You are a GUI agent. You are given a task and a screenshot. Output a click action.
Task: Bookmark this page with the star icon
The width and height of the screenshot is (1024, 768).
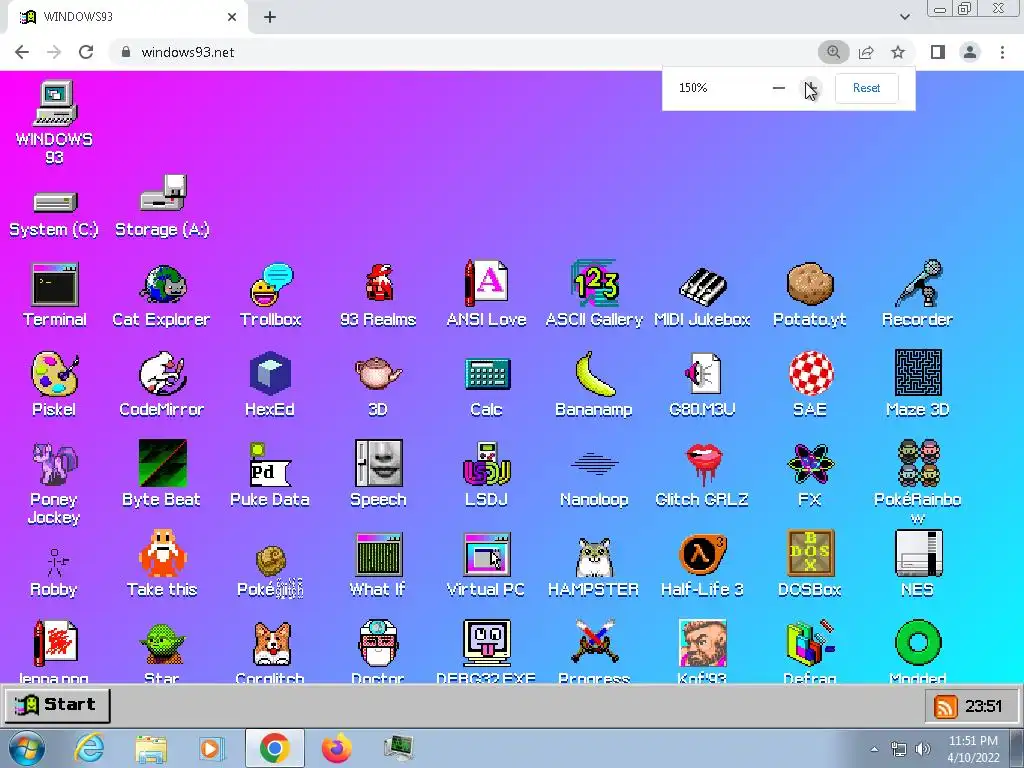pyautogui.click(x=898, y=52)
